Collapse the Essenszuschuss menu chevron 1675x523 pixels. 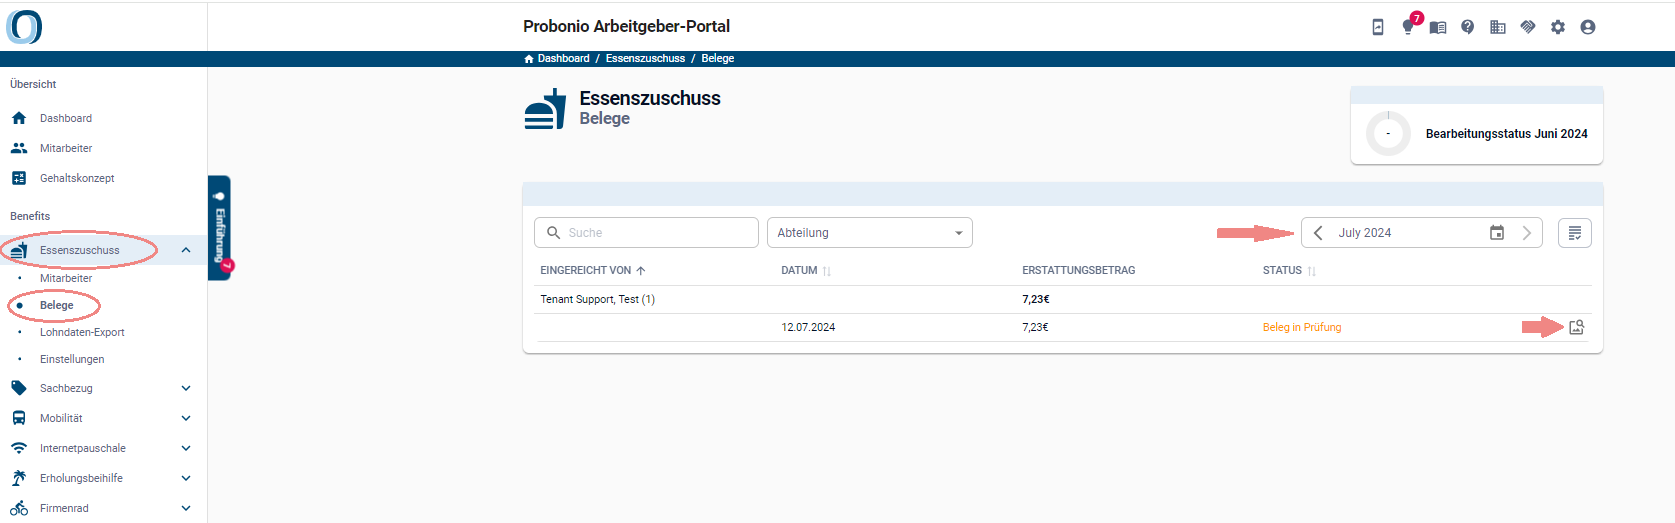click(x=186, y=250)
